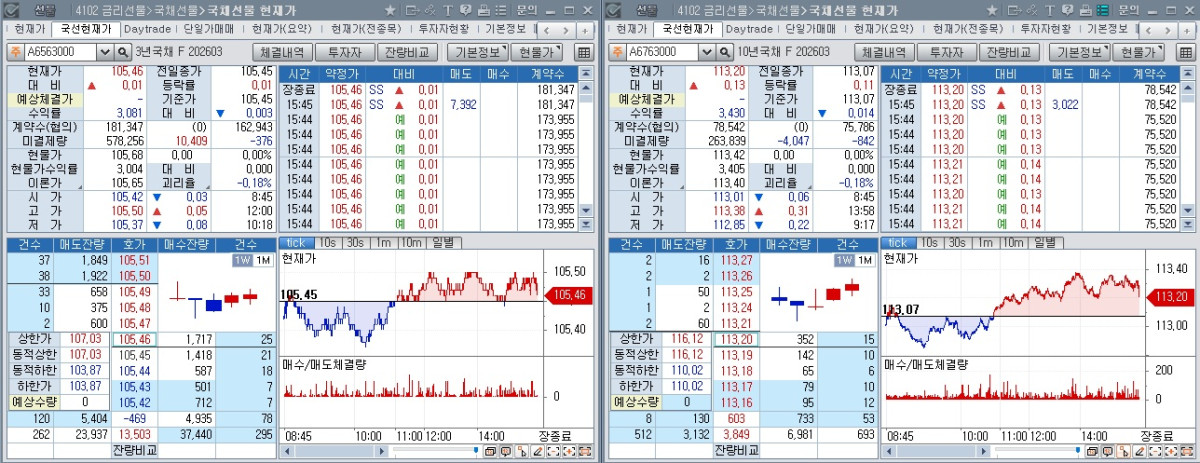Click tab scroll-right arrow in left window

(566, 31)
